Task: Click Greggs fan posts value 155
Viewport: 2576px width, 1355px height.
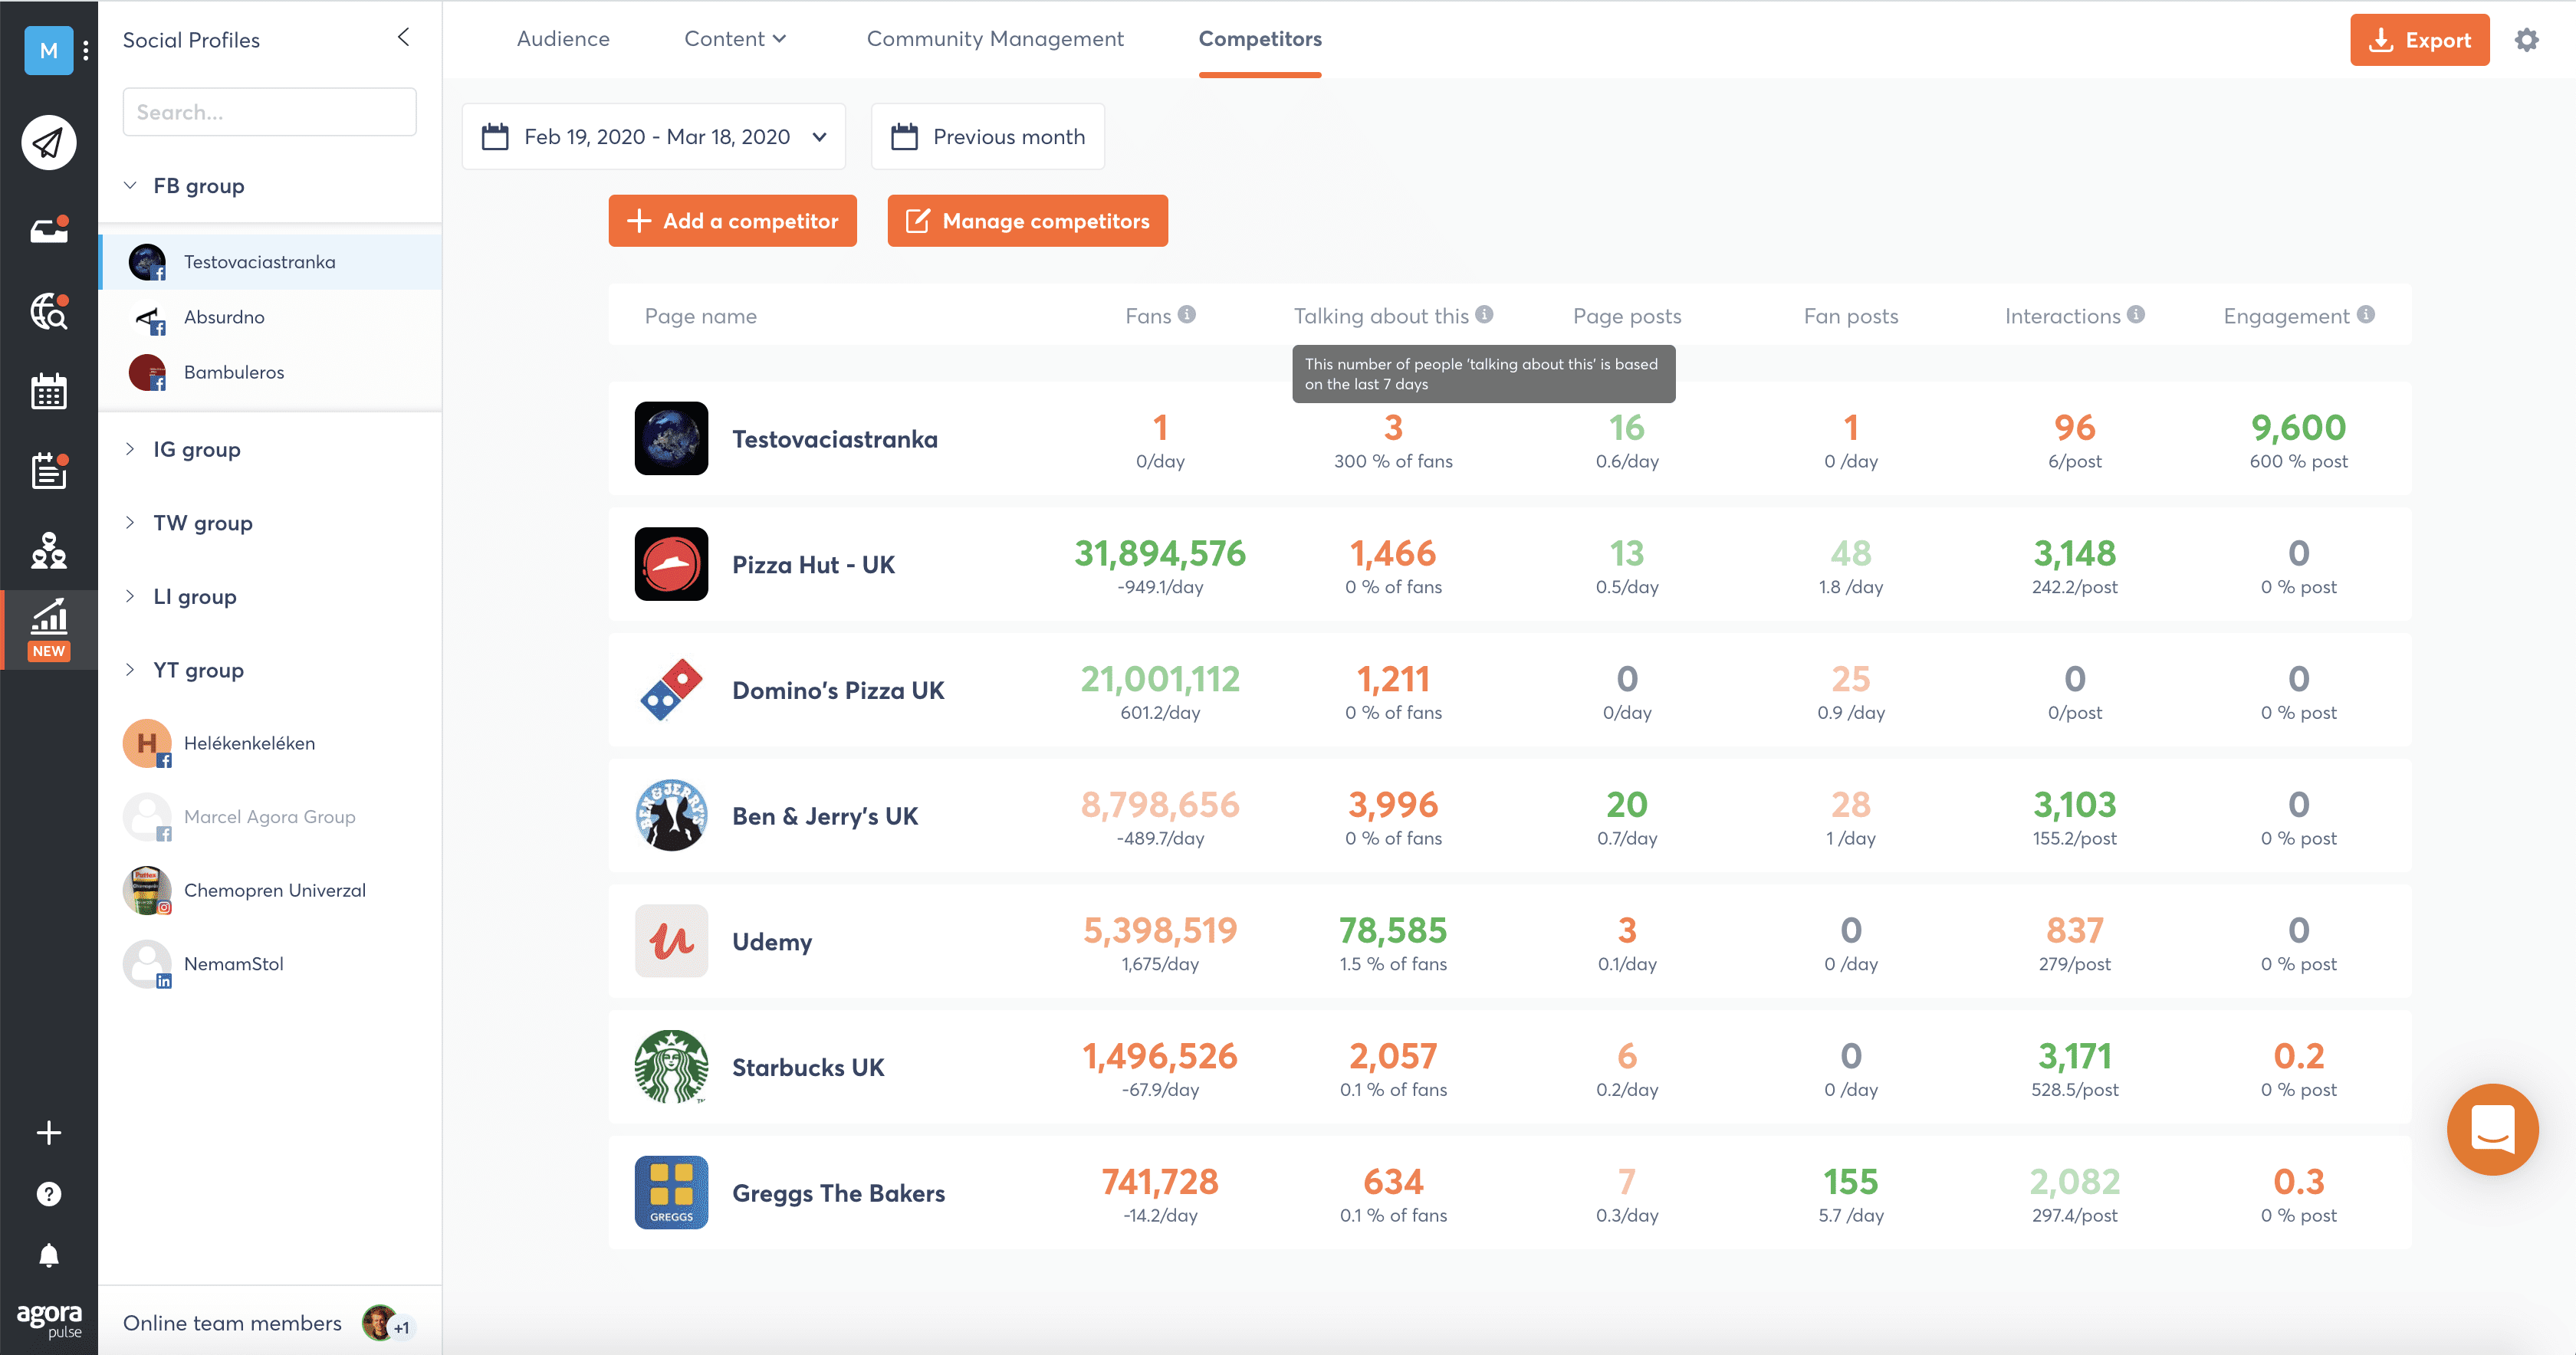Action: [1850, 1181]
